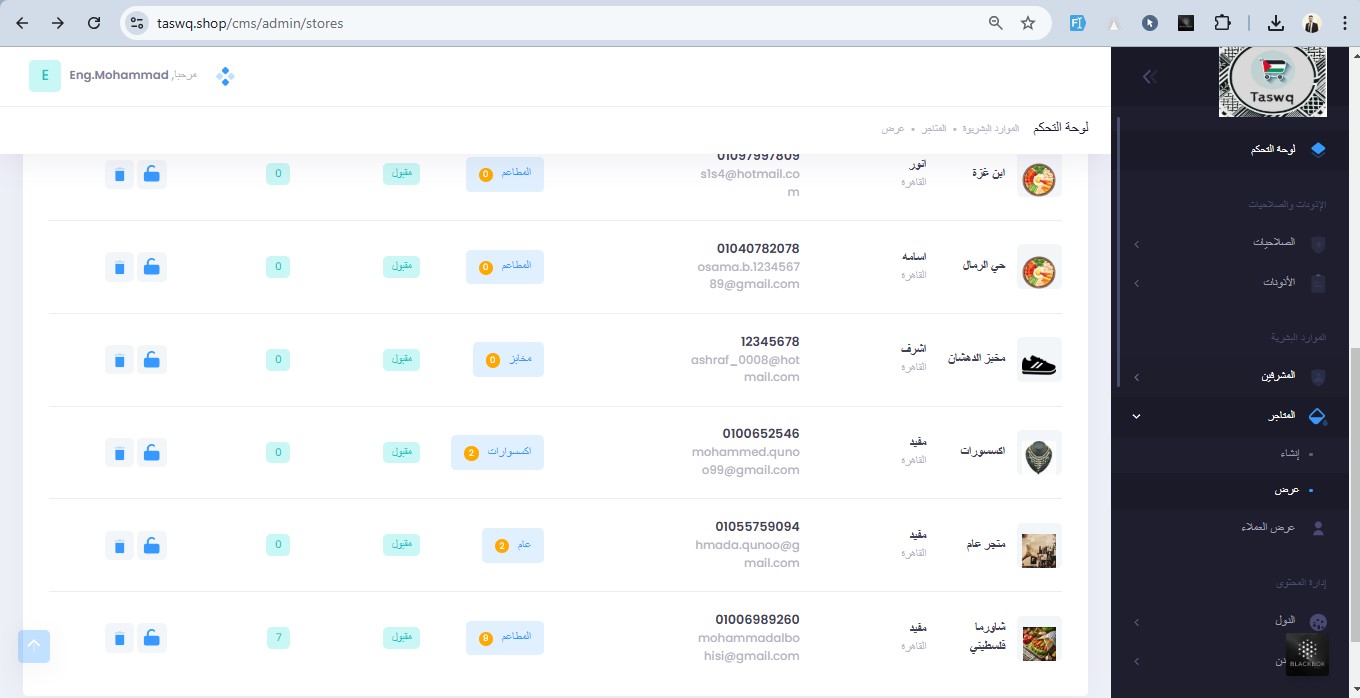The height and width of the screenshot is (698, 1360).
Task: Open عرض العملاء in the sidebar
Action: [x=1268, y=527]
